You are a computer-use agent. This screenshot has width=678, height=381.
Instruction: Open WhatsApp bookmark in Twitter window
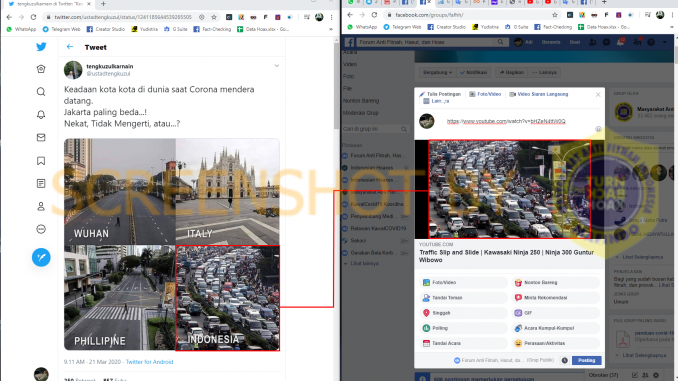pos(22,29)
